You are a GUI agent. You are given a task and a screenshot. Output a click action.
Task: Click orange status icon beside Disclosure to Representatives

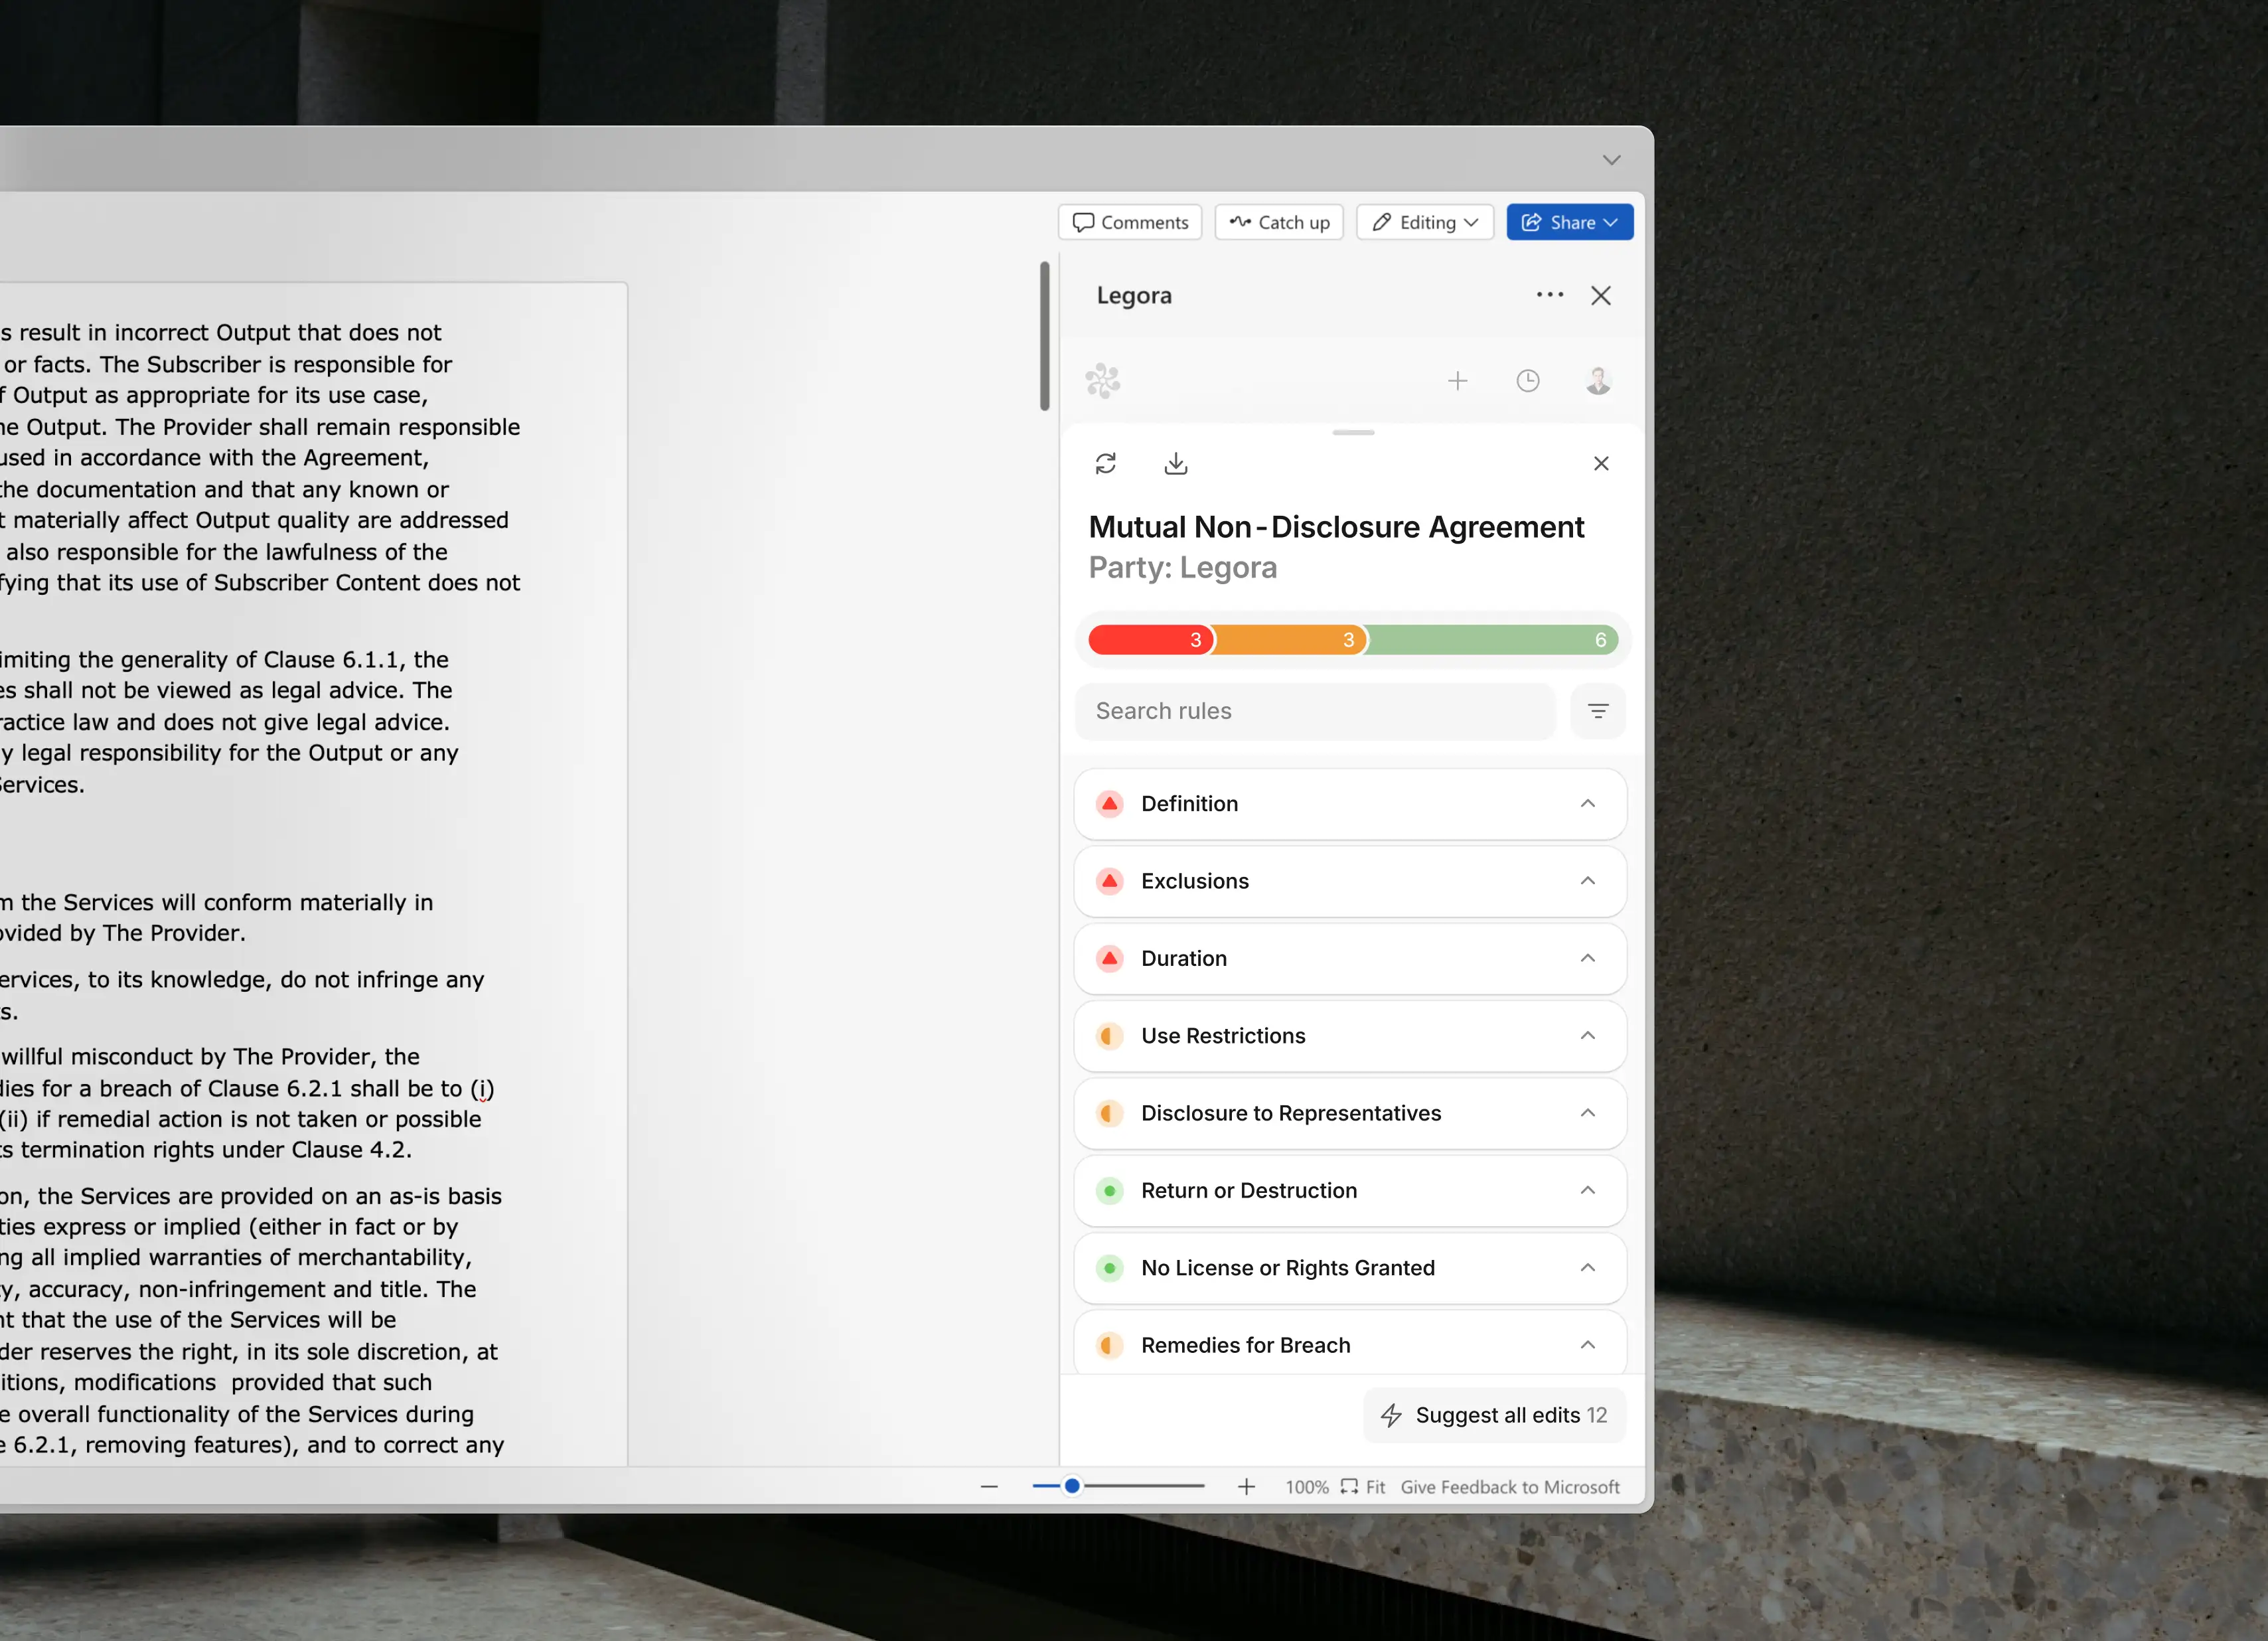click(1109, 1113)
